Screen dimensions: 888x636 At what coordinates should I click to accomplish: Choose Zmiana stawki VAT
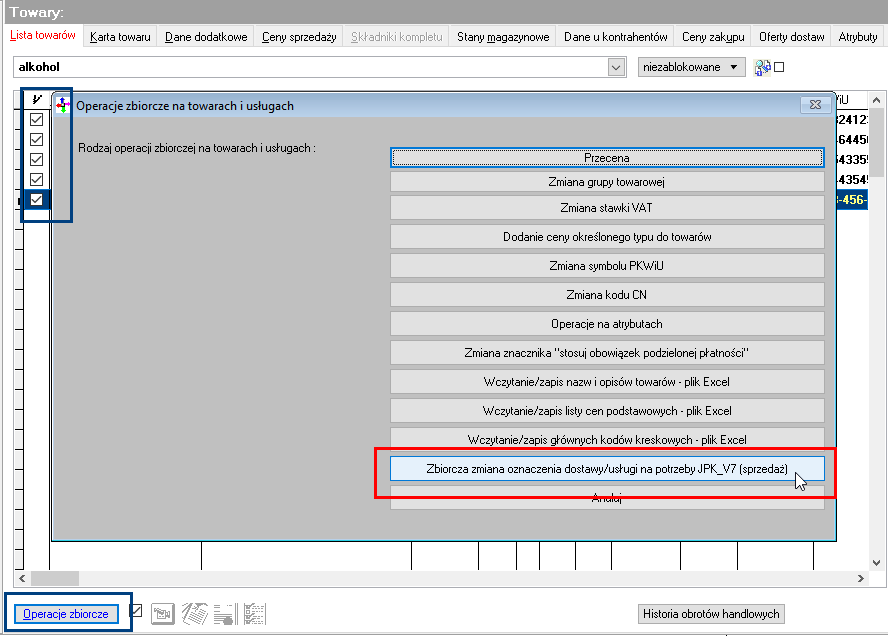(607, 208)
